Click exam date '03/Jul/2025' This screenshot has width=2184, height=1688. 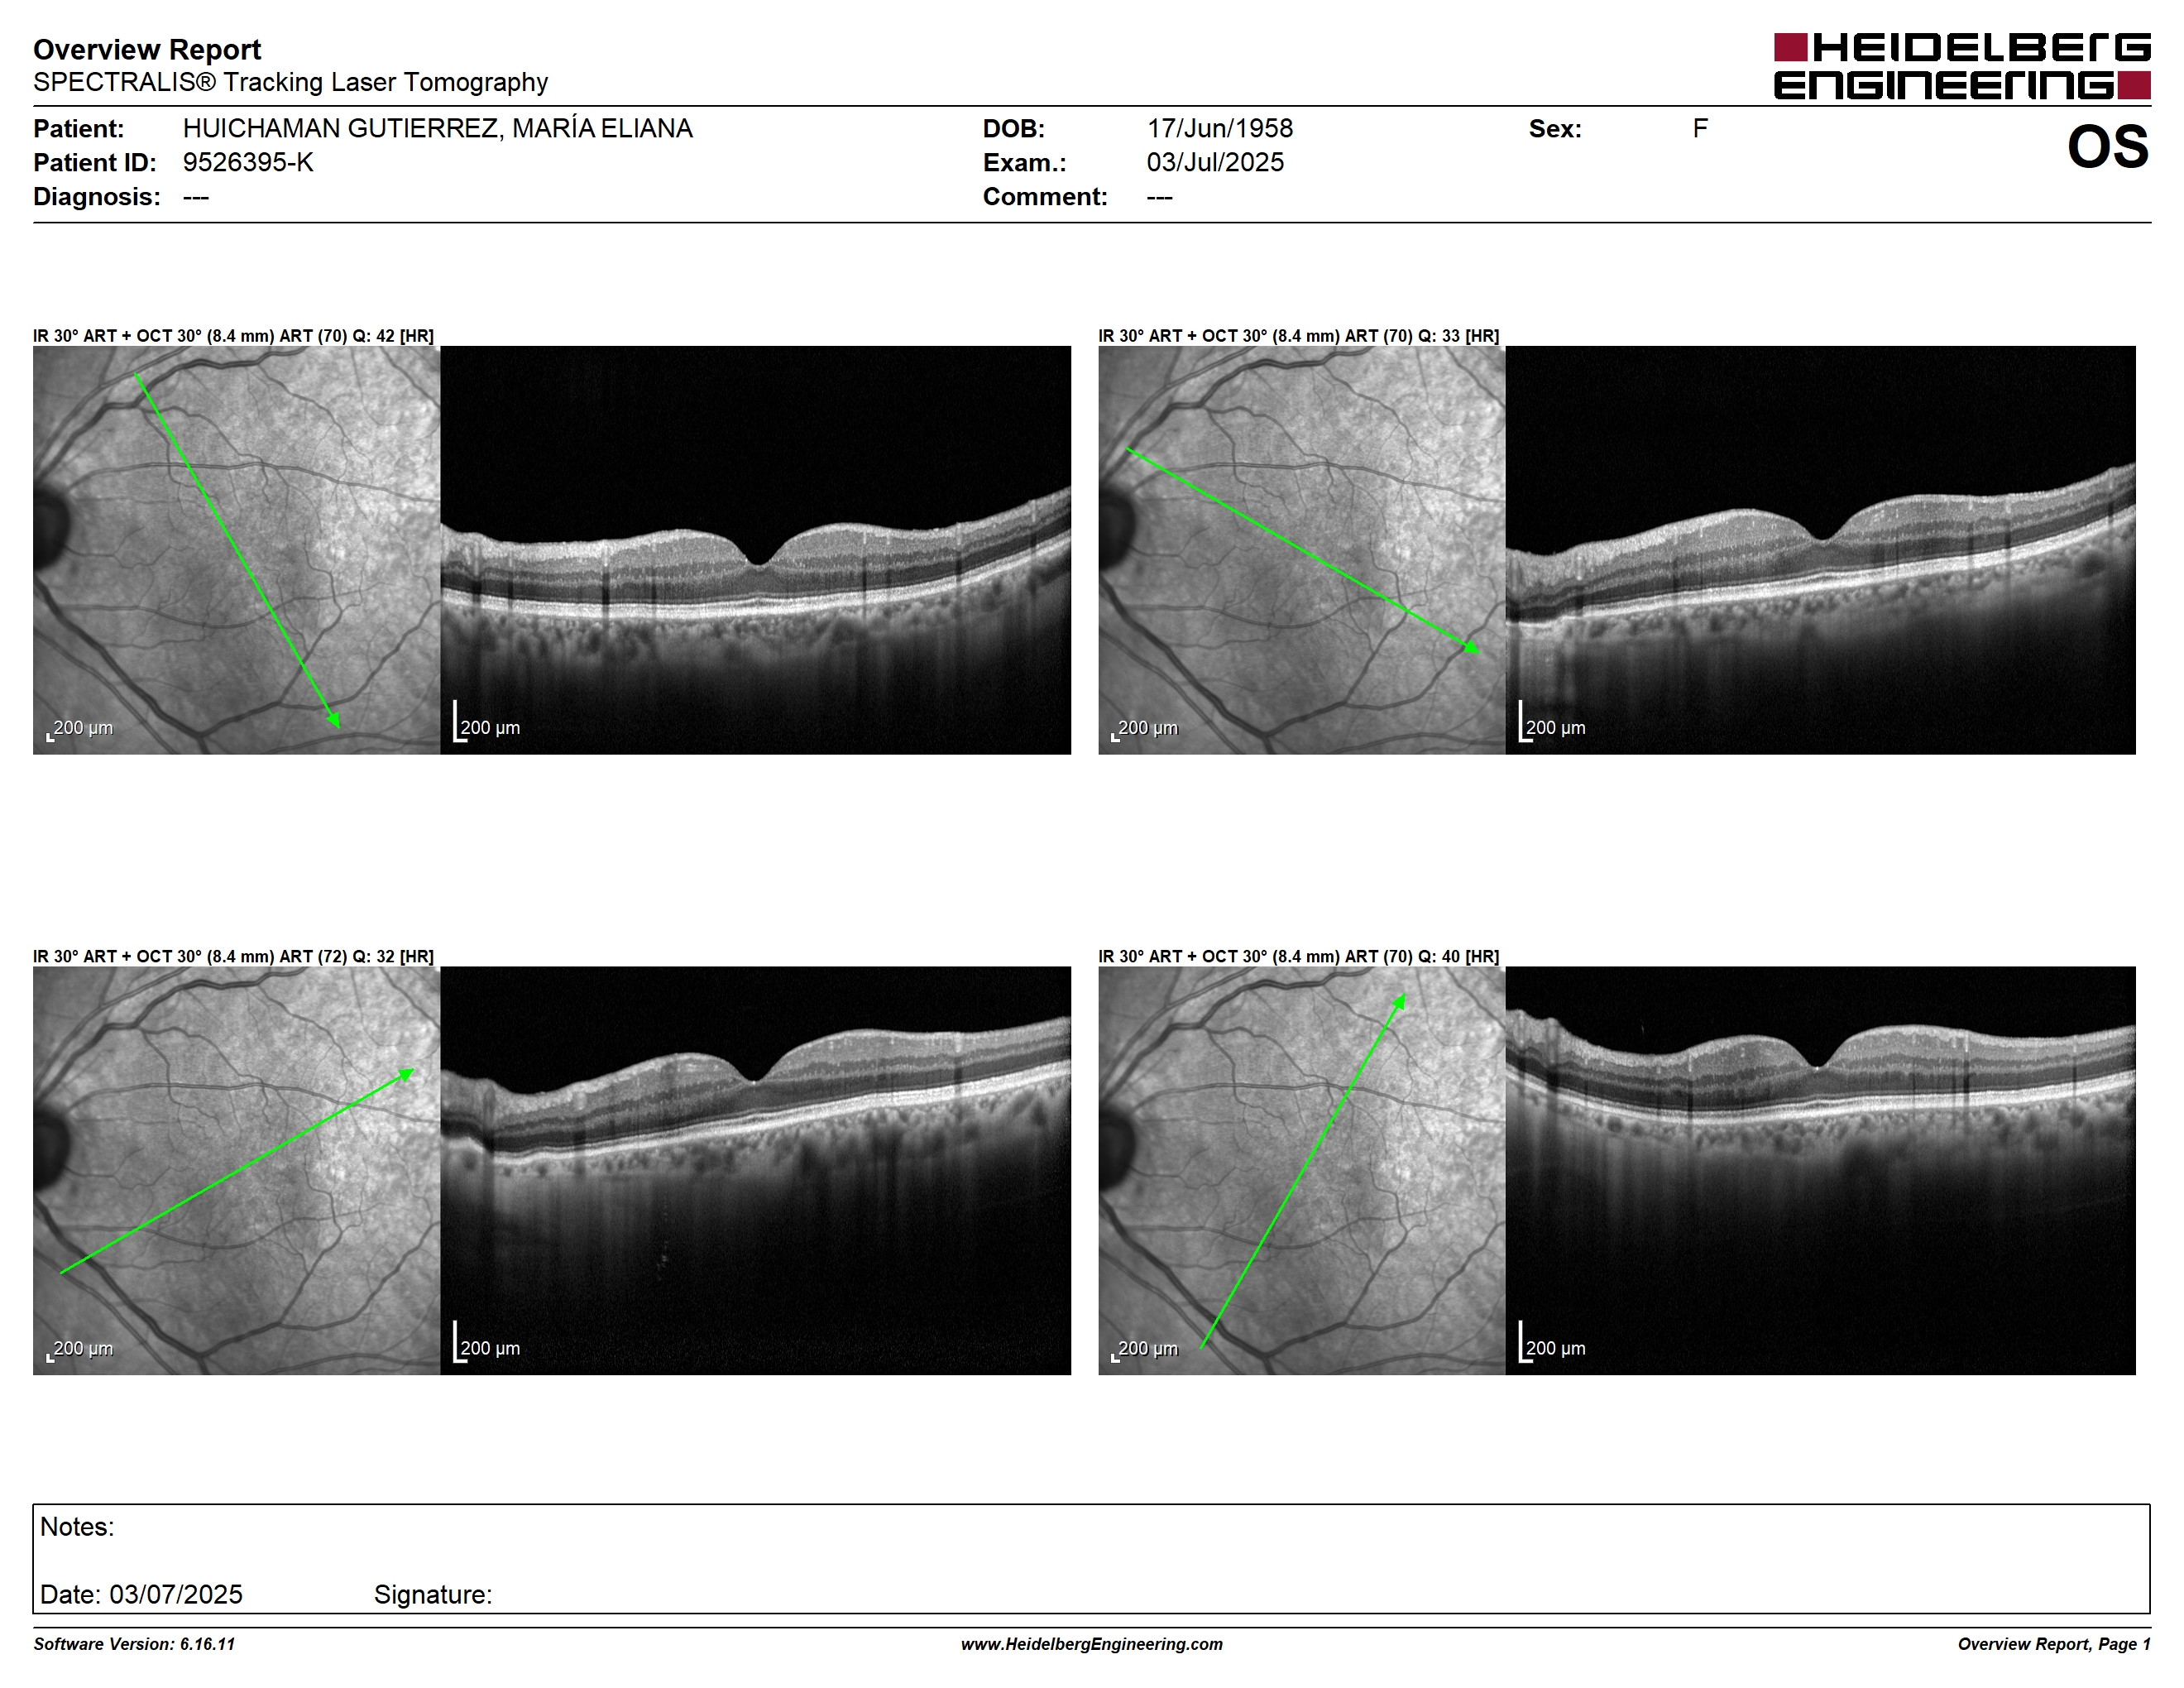(x=1215, y=162)
